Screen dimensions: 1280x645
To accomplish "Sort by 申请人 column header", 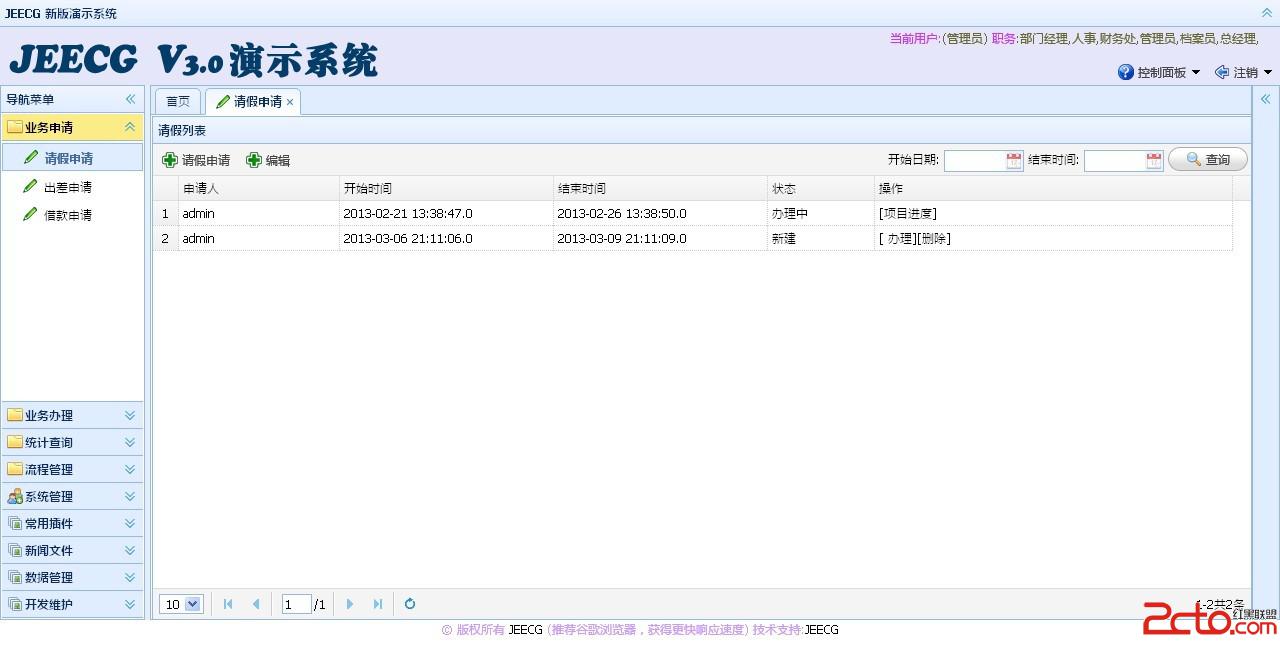I will pos(259,188).
